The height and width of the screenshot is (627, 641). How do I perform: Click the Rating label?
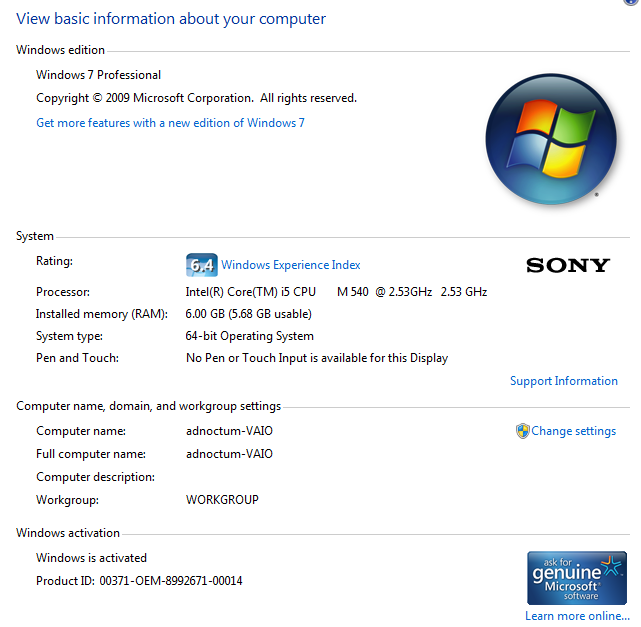[54, 261]
